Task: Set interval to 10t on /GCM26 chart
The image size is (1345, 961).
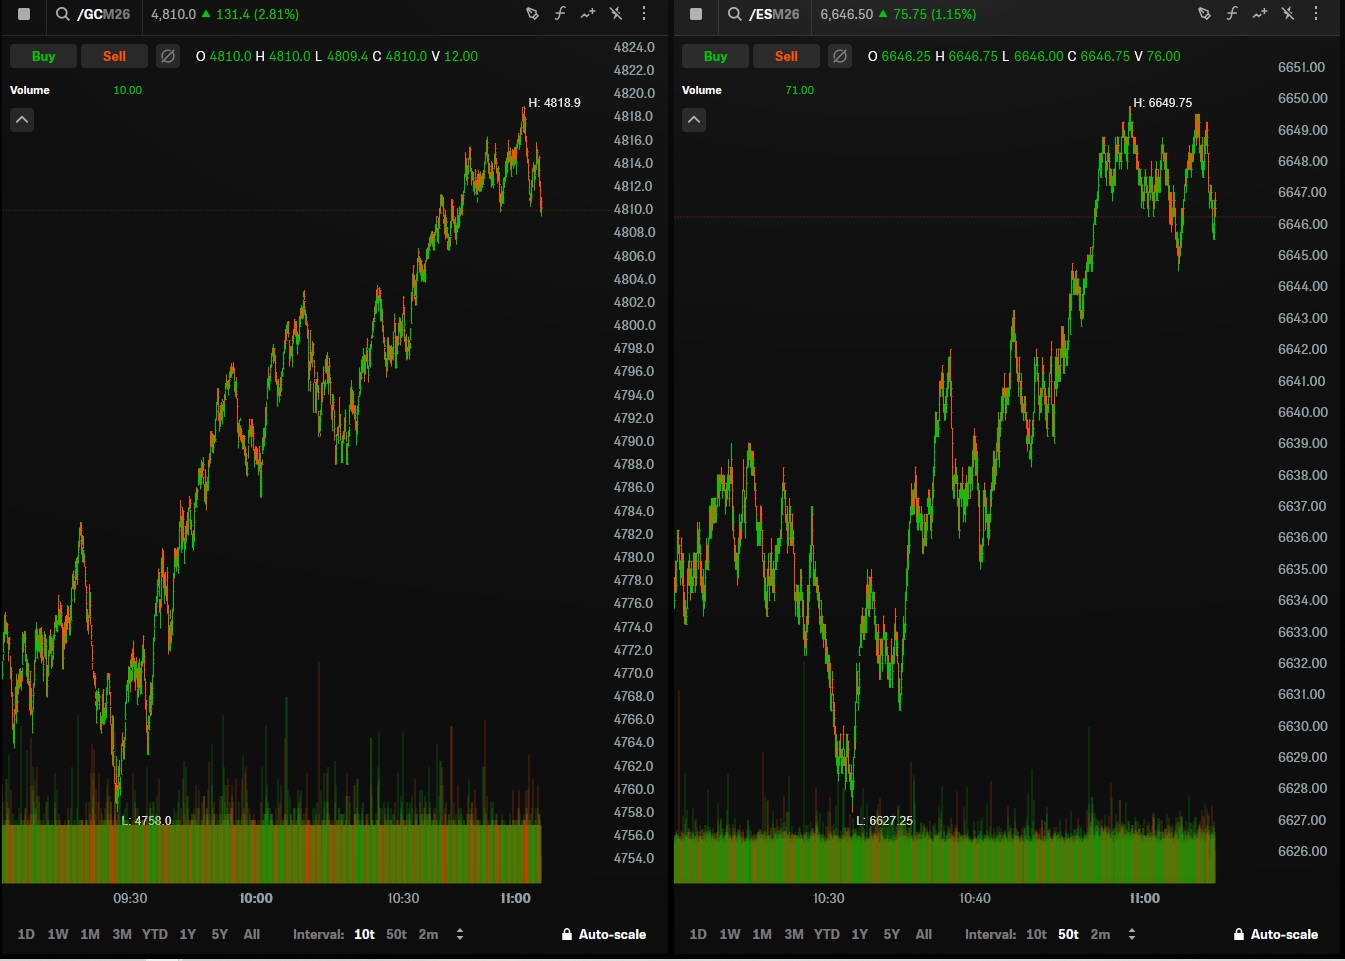Action: coord(365,934)
